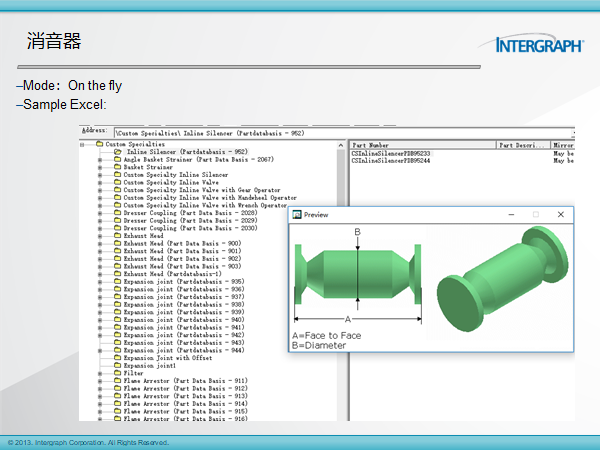Expand Dresser Coupling 2029 node
The width and height of the screenshot is (600, 450).
pos(100,221)
